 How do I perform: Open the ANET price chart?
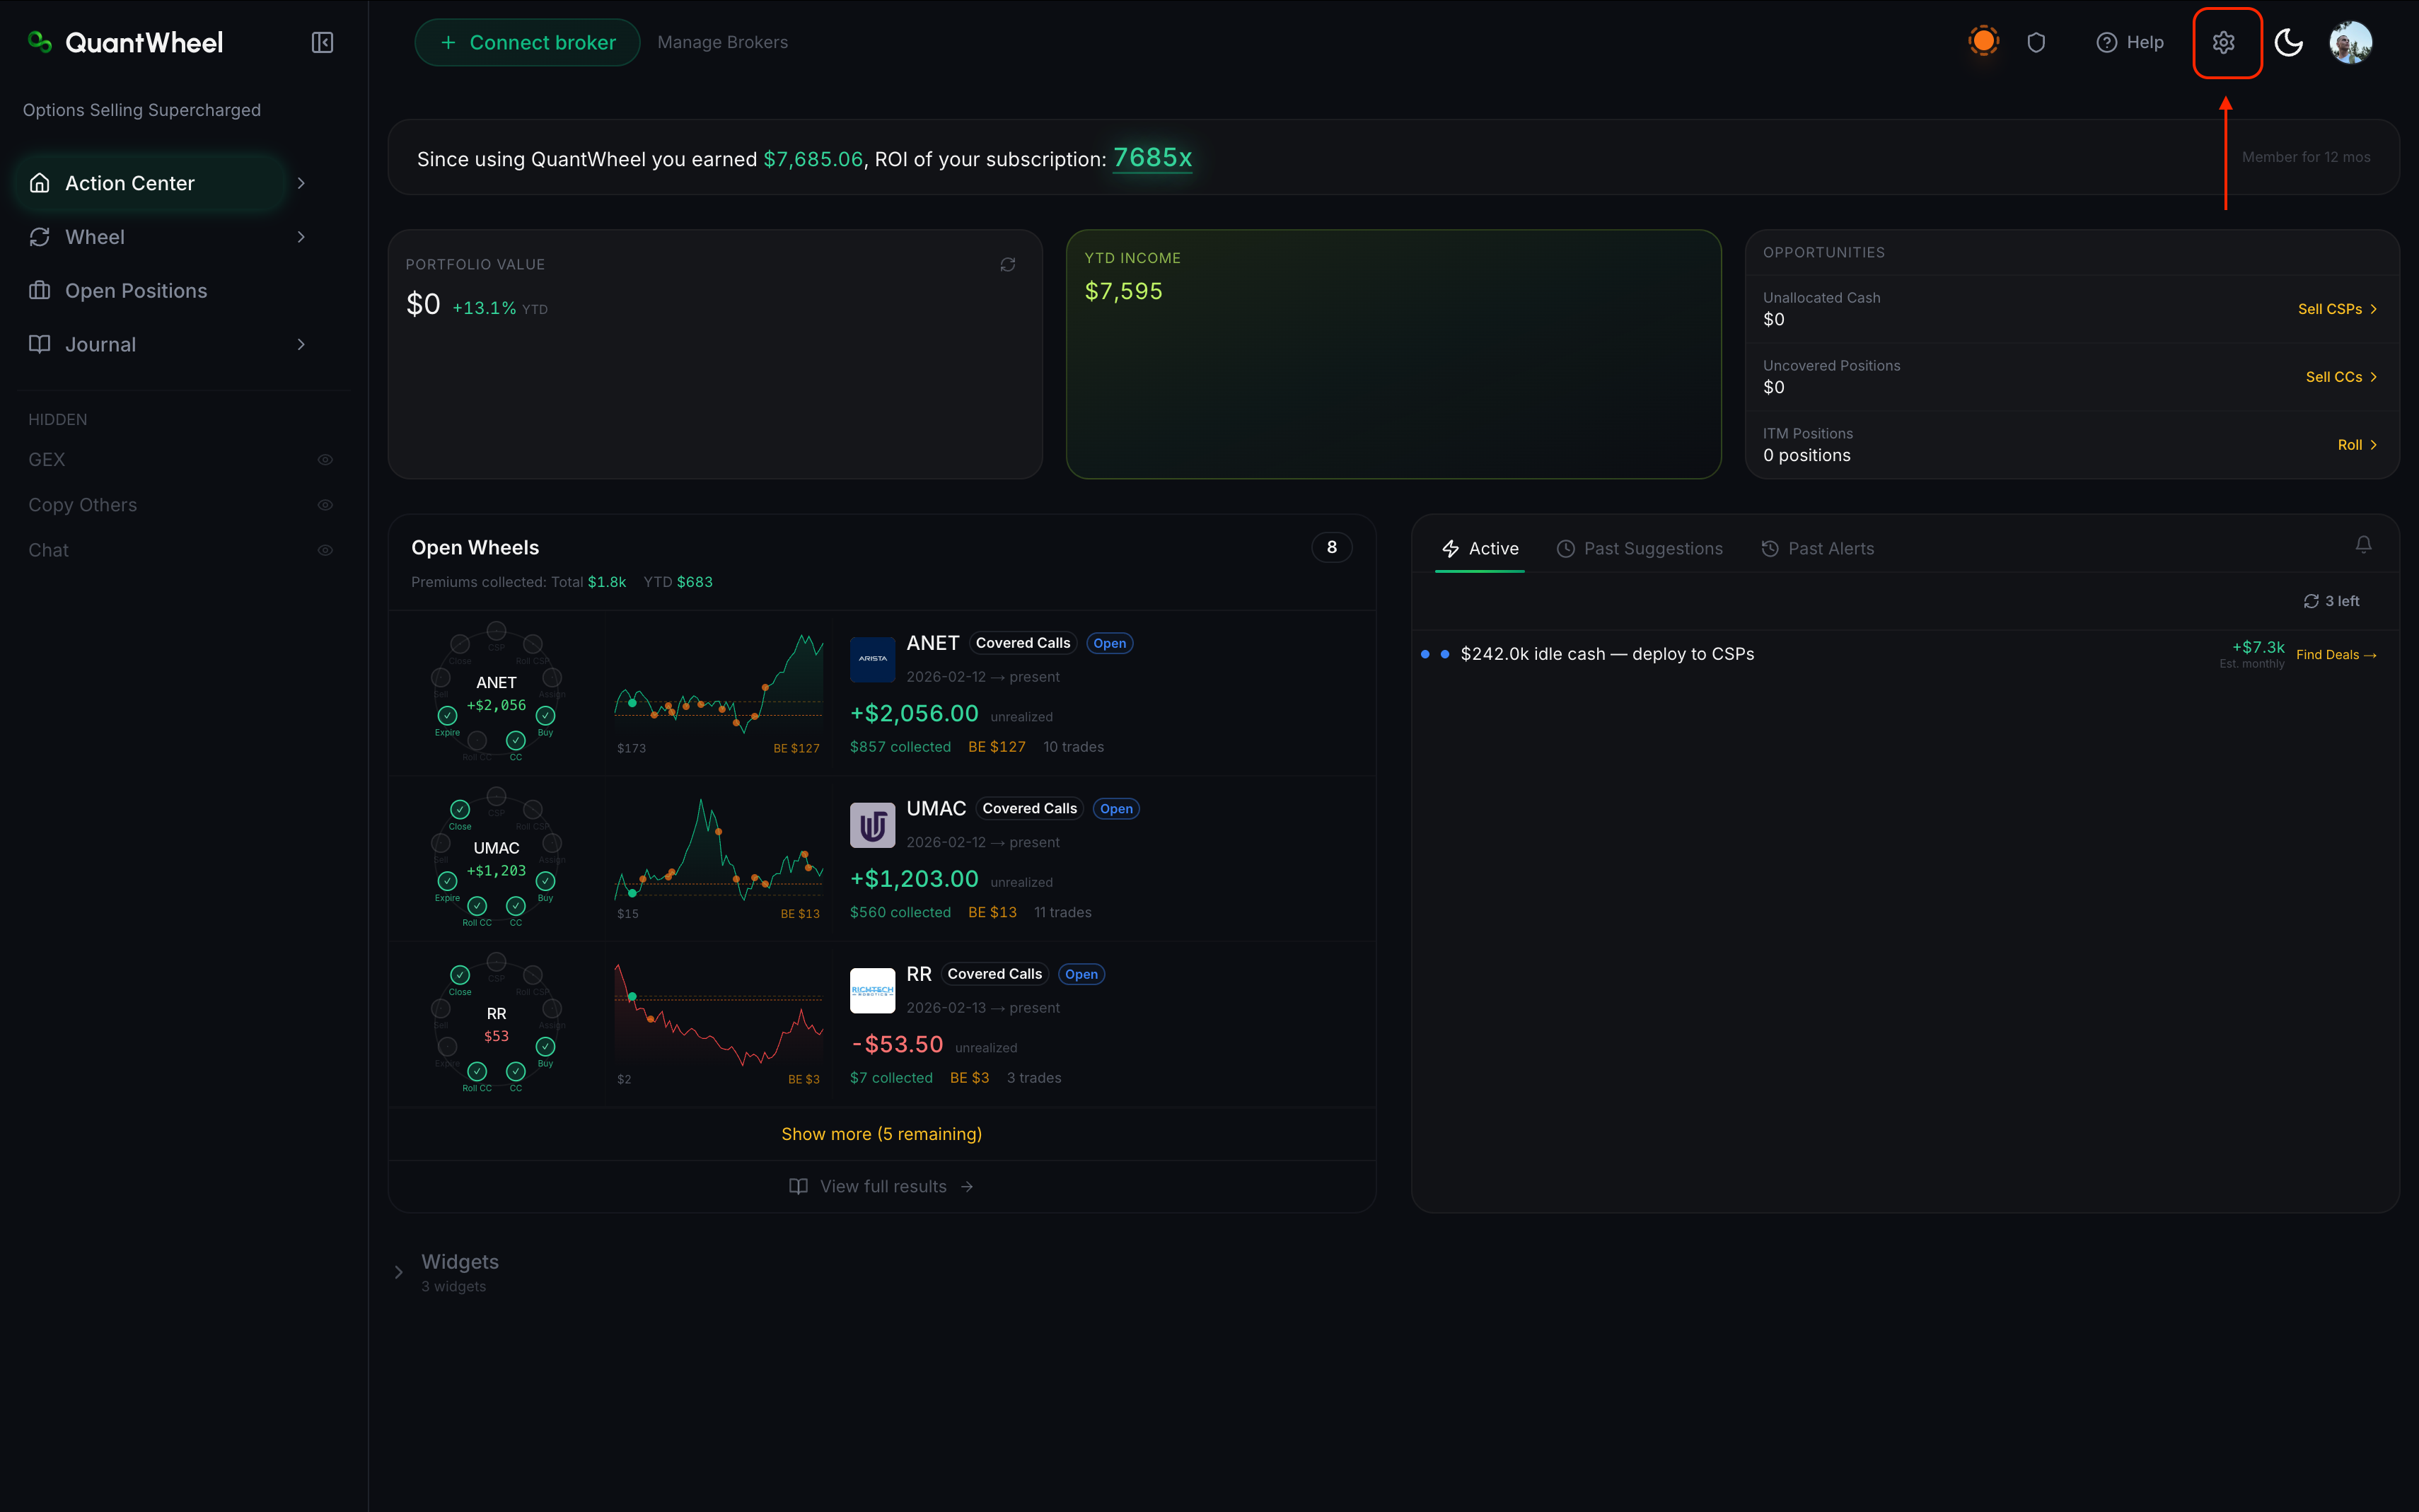pos(718,692)
